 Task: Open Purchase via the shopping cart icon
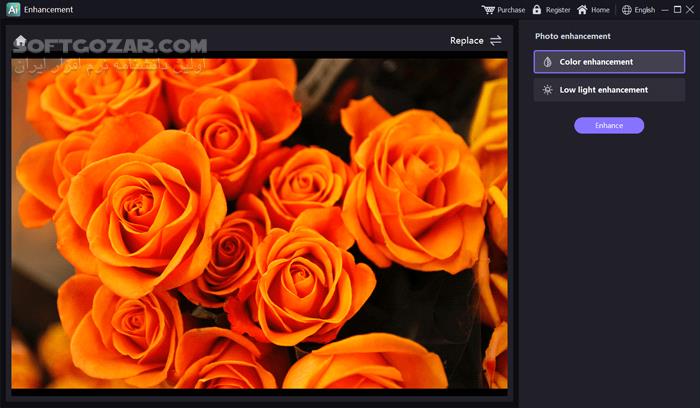coord(488,9)
